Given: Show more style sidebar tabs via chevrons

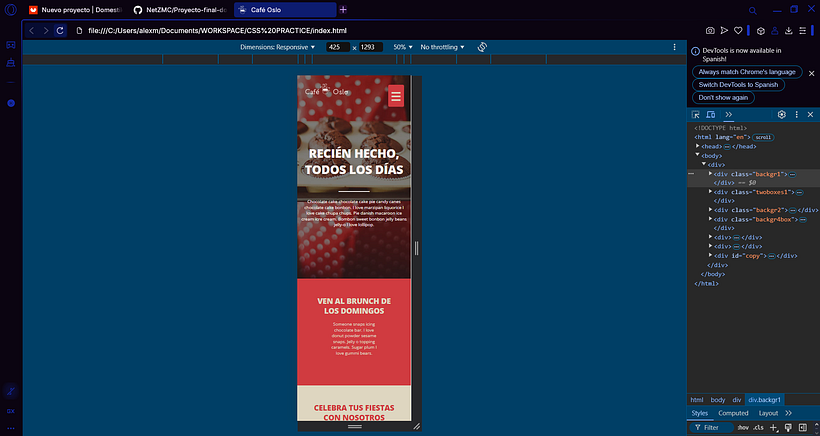Looking at the screenshot, I should coord(789,413).
